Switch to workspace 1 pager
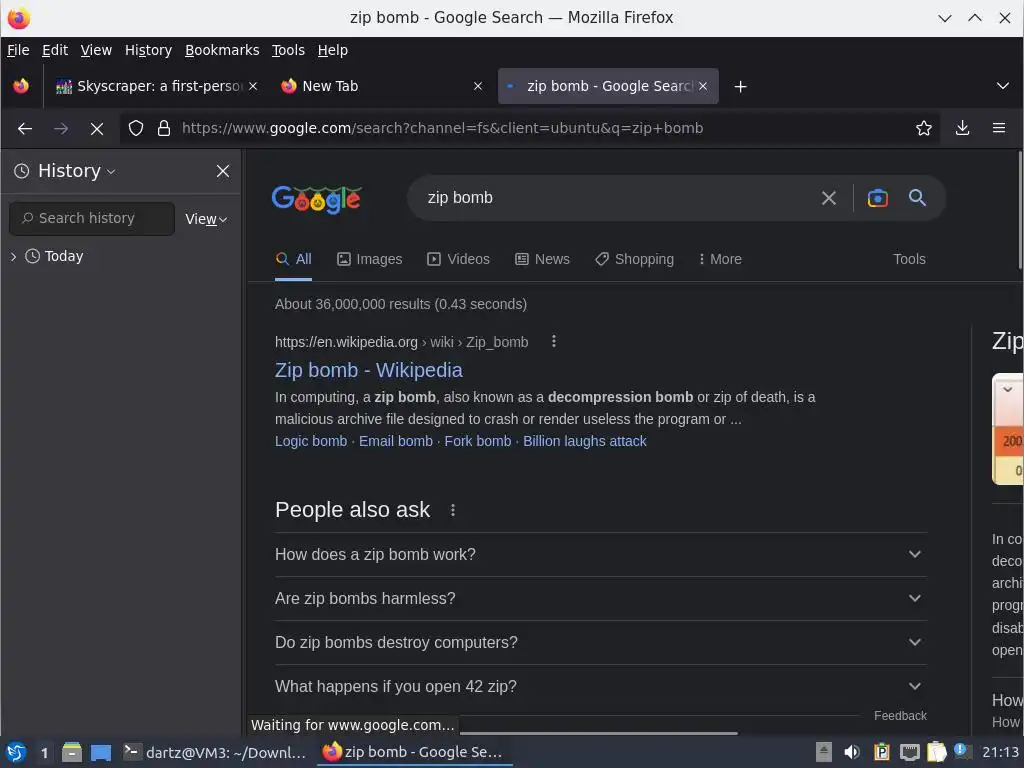The height and width of the screenshot is (768, 1024). [x=44, y=752]
